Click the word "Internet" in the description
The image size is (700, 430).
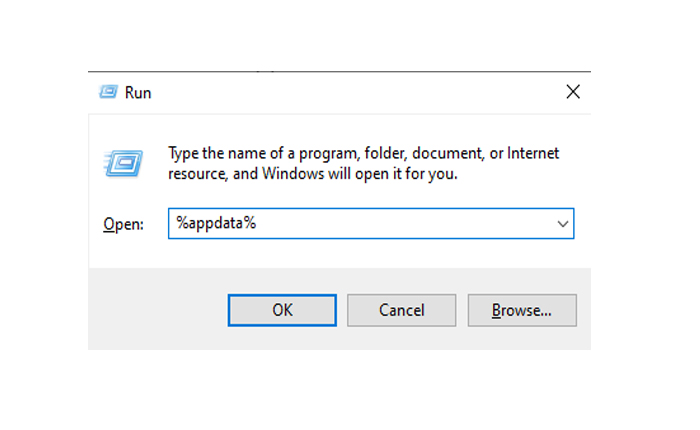click(x=533, y=153)
